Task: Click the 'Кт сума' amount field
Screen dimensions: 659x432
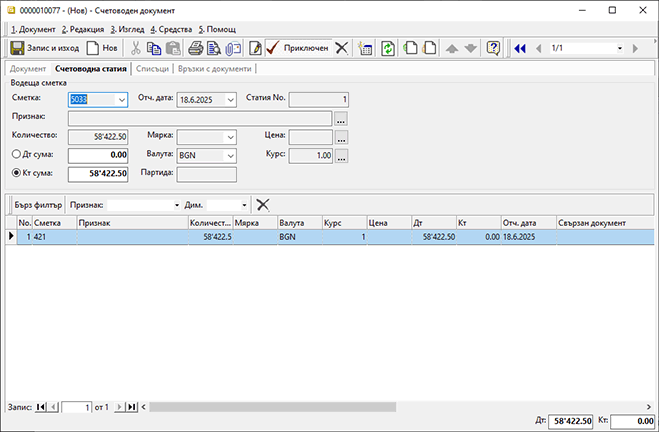Action: [x=98, y=174]
